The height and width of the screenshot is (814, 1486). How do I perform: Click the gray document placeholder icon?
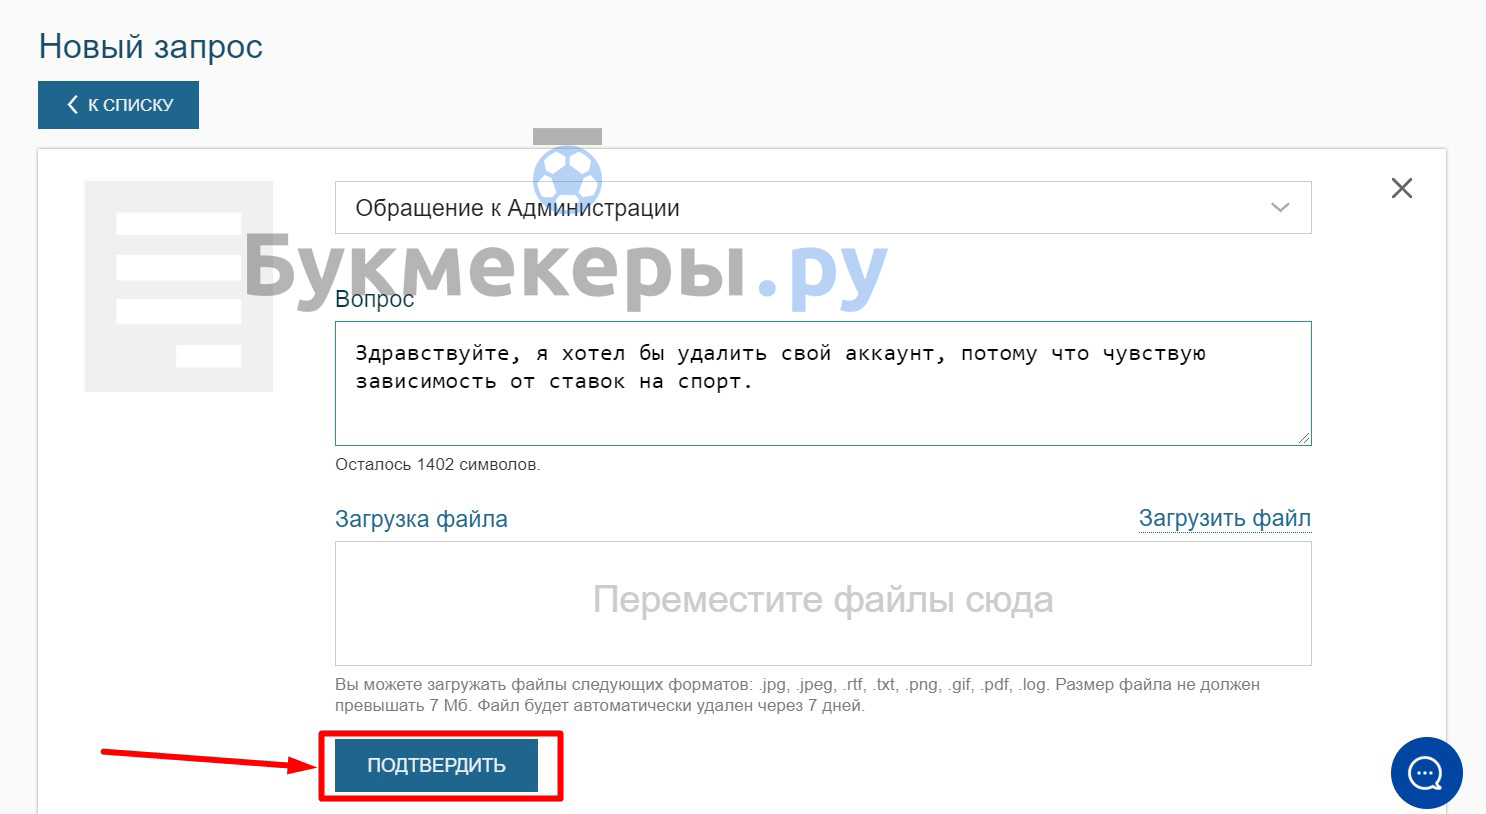pos(178,286)
